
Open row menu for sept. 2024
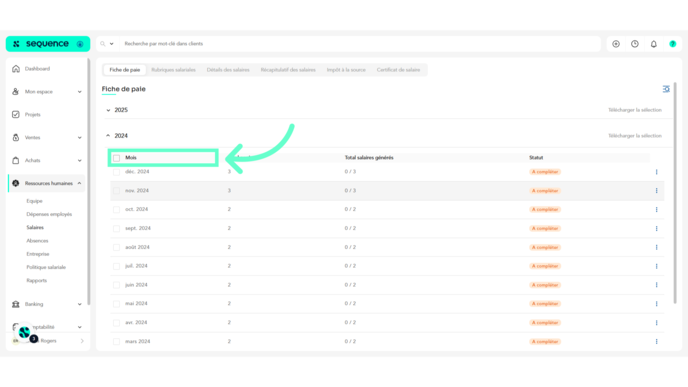pos(656,229)
